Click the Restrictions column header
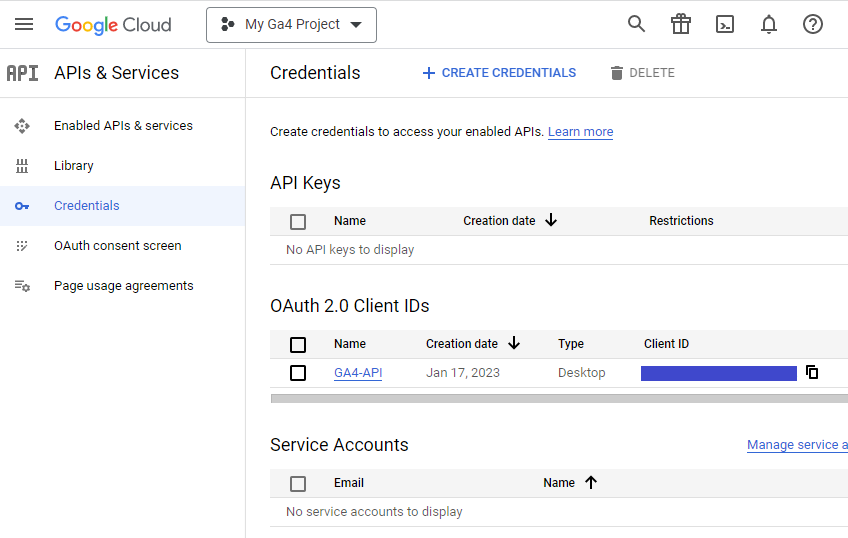Screen dimensions: 848x538 coord(681,221)
